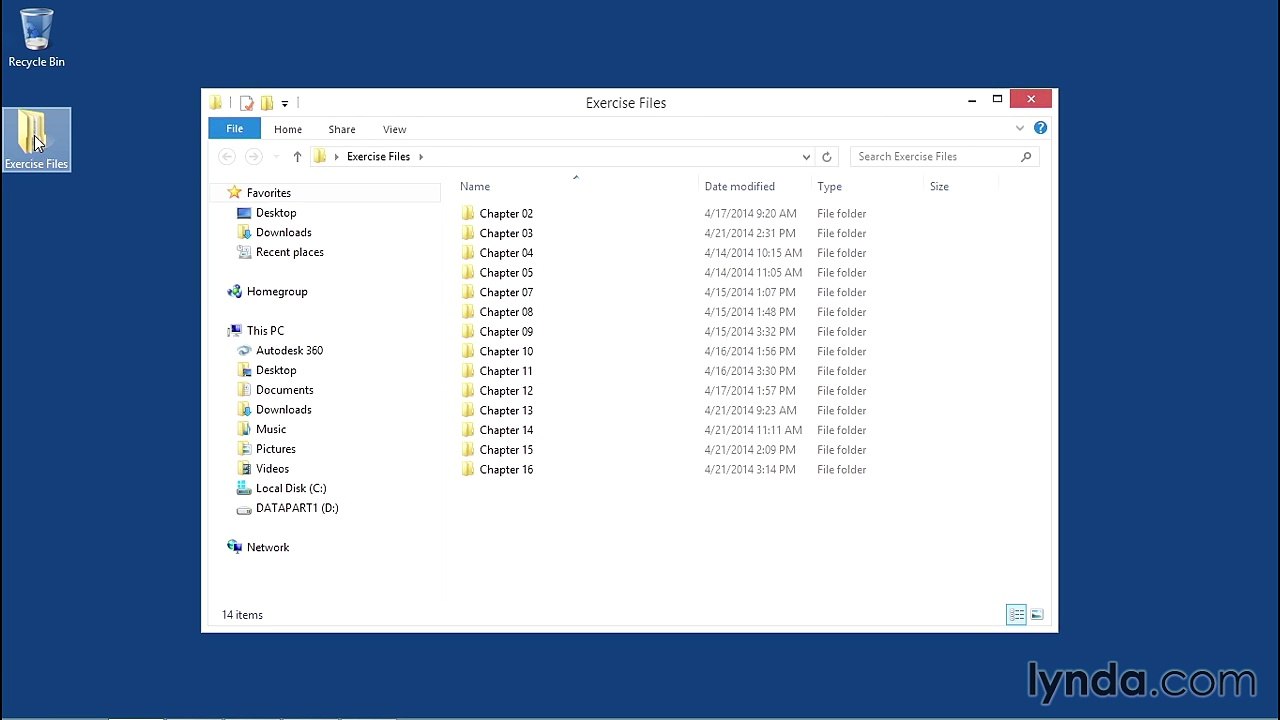The image size is (1280, 720).
Task: Click the folder icon in the address bar
Action: (320, 157)
